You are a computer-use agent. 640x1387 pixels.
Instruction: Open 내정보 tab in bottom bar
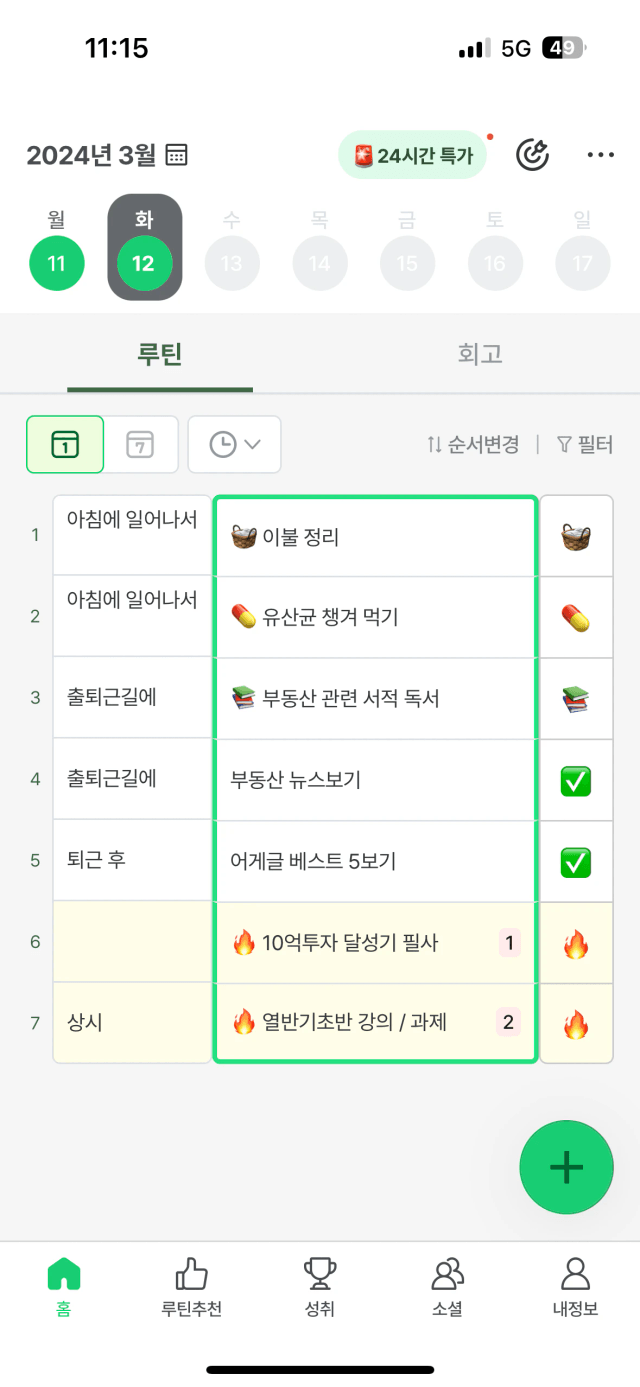coord(575,1287)
